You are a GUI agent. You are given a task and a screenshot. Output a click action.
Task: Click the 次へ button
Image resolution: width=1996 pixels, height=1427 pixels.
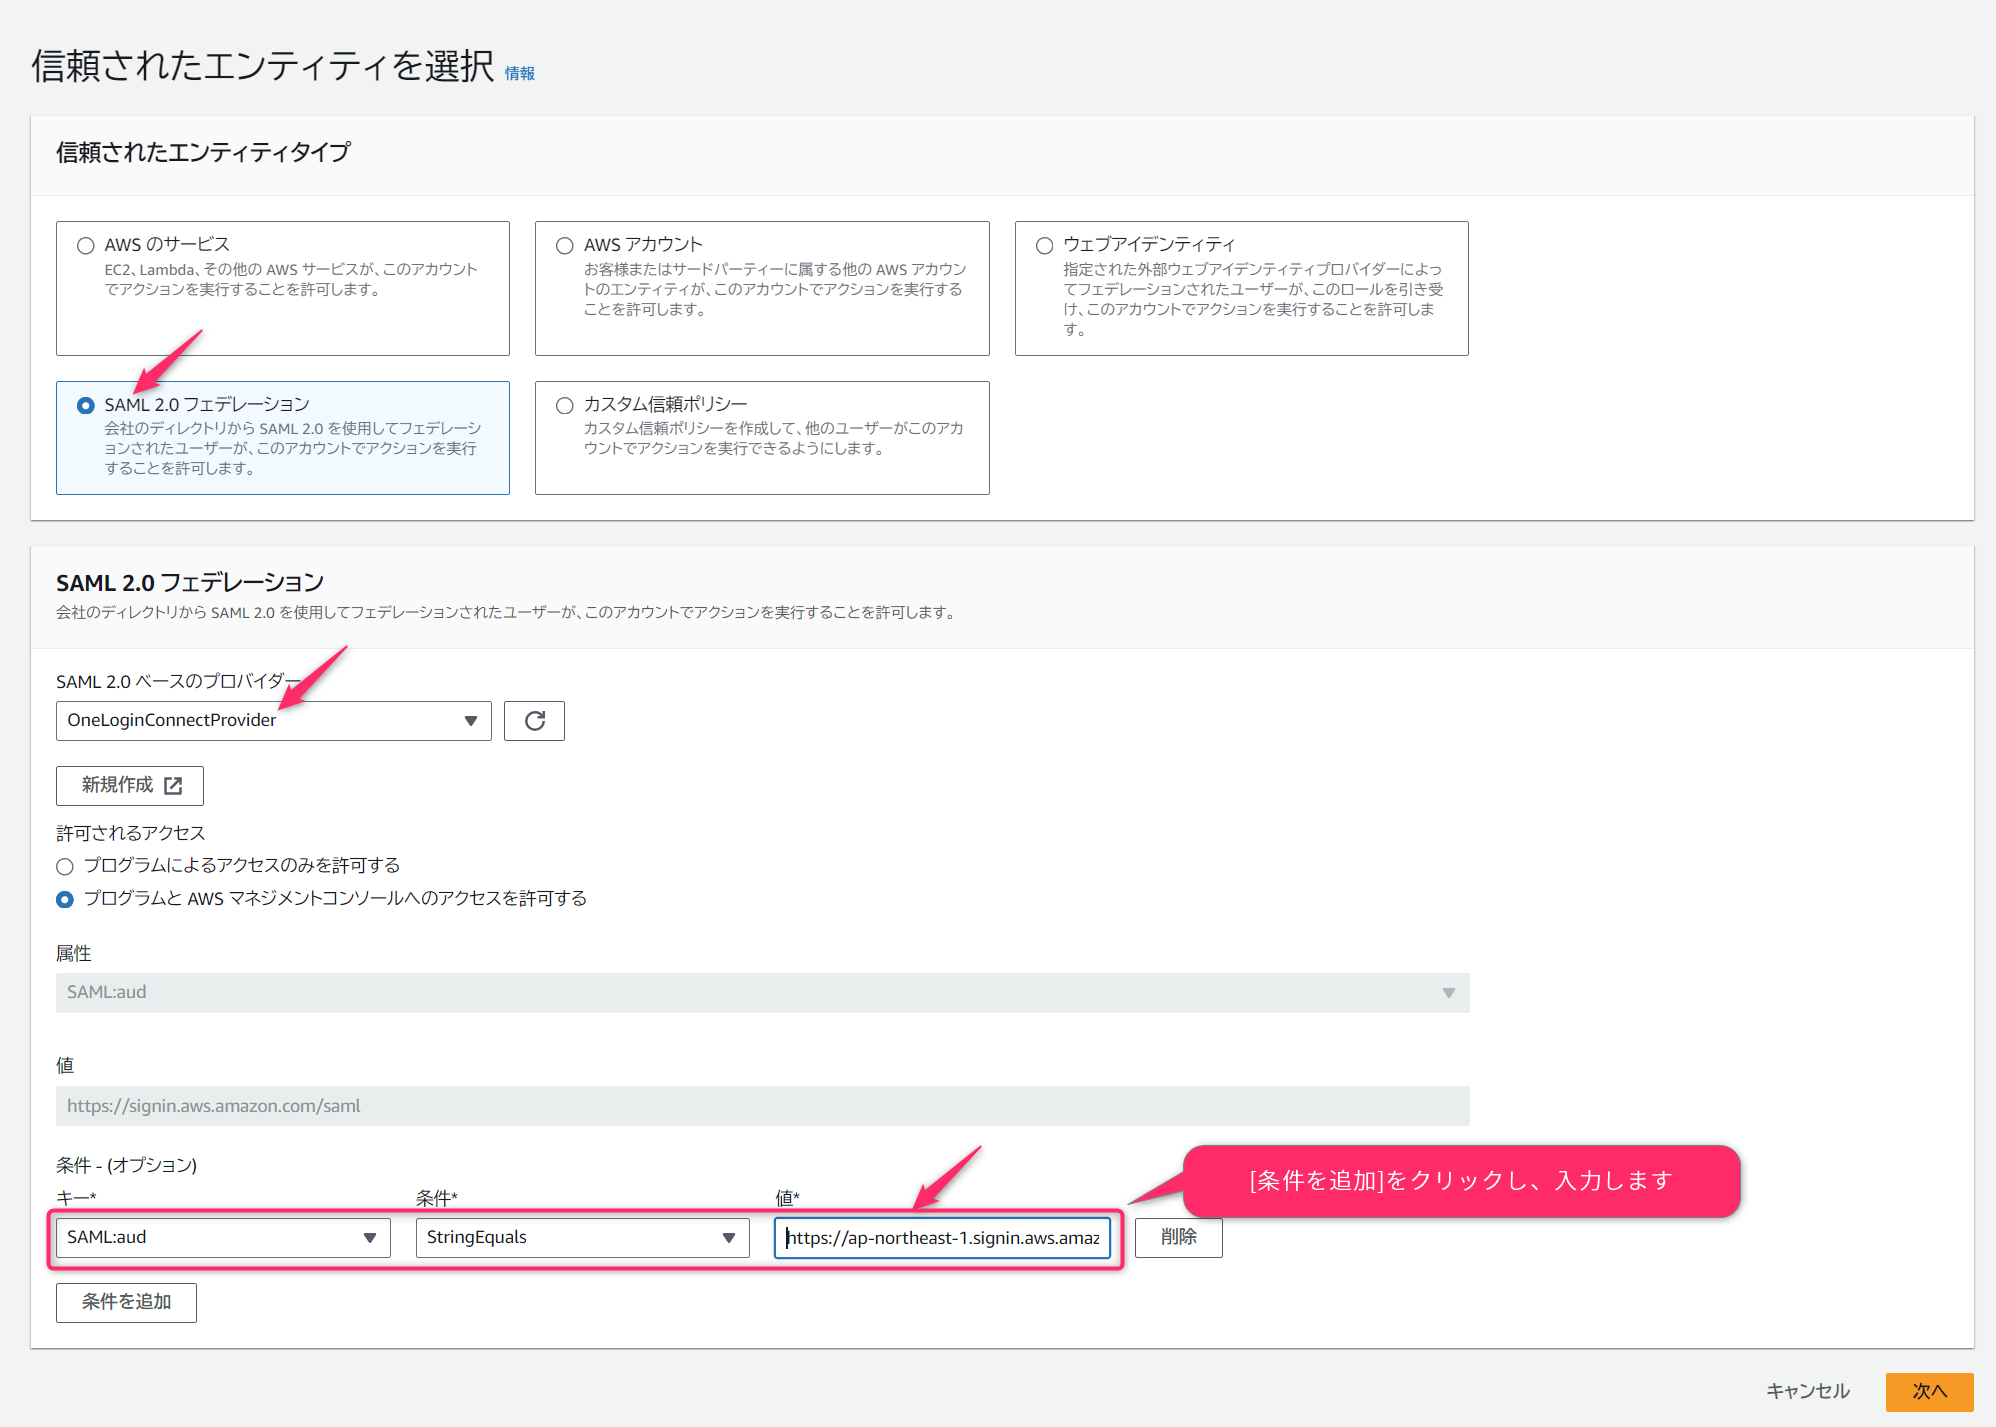[x=1929, y=1392]
